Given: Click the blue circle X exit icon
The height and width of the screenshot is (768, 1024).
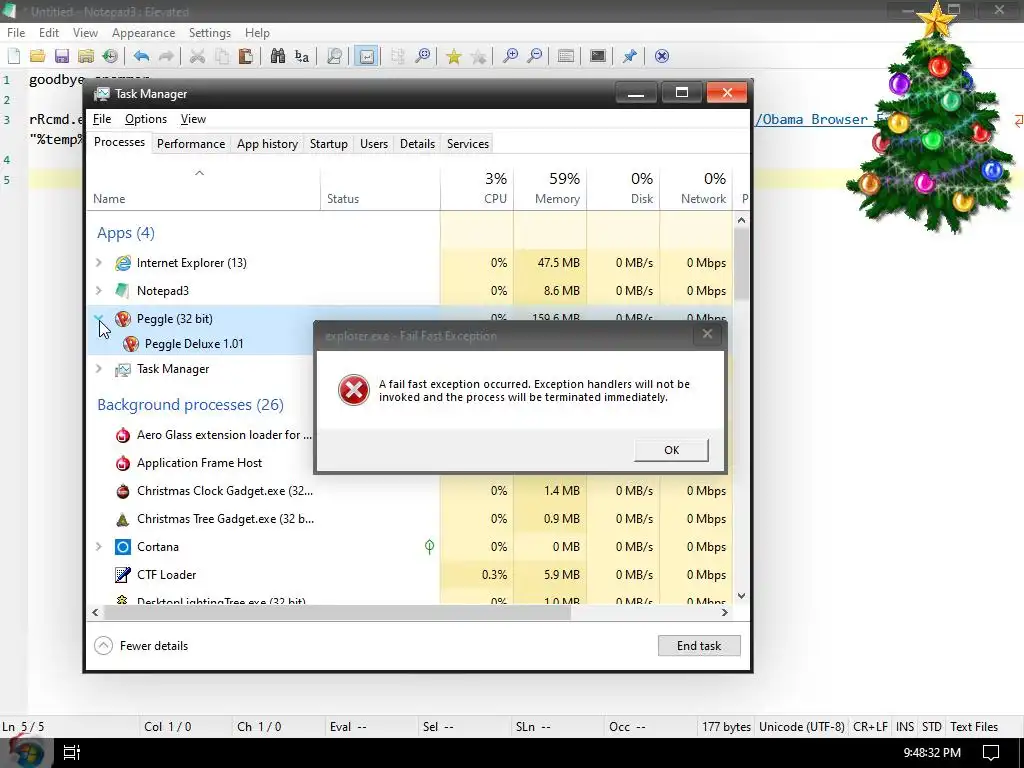Looking at the screenshot, I should [x=662, y=56].
